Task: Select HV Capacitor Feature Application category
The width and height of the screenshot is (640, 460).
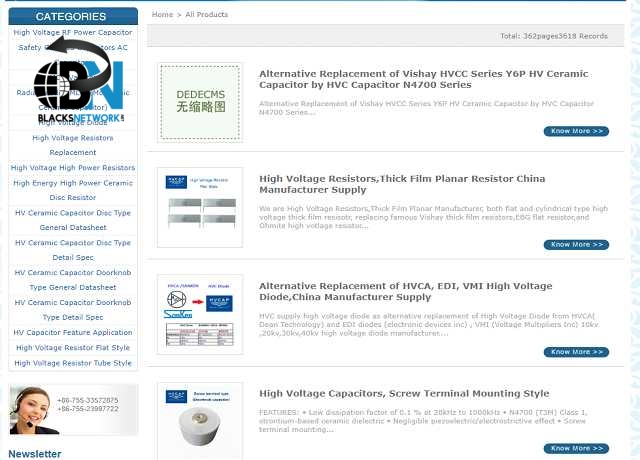Action: pos(73,332)
